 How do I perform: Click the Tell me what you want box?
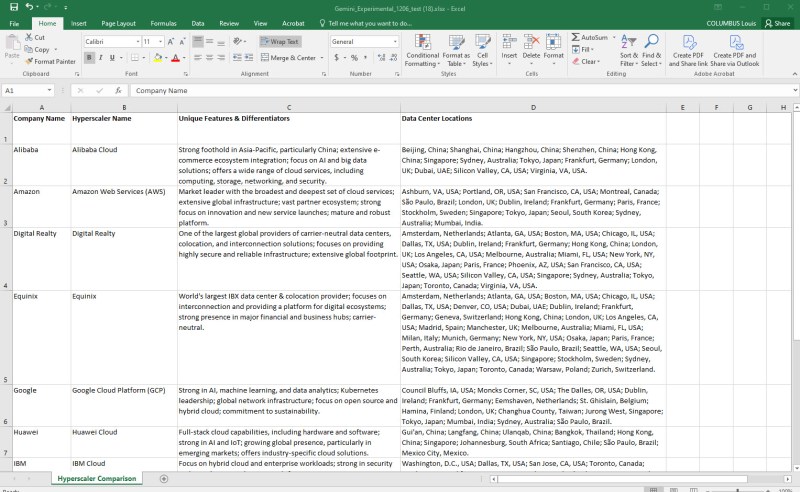[365, 23]
